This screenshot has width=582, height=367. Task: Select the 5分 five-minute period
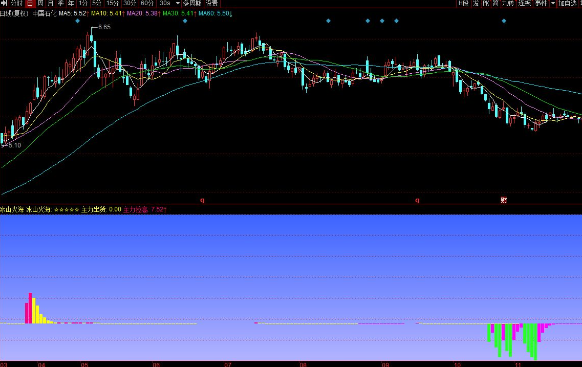coord(97,3)
